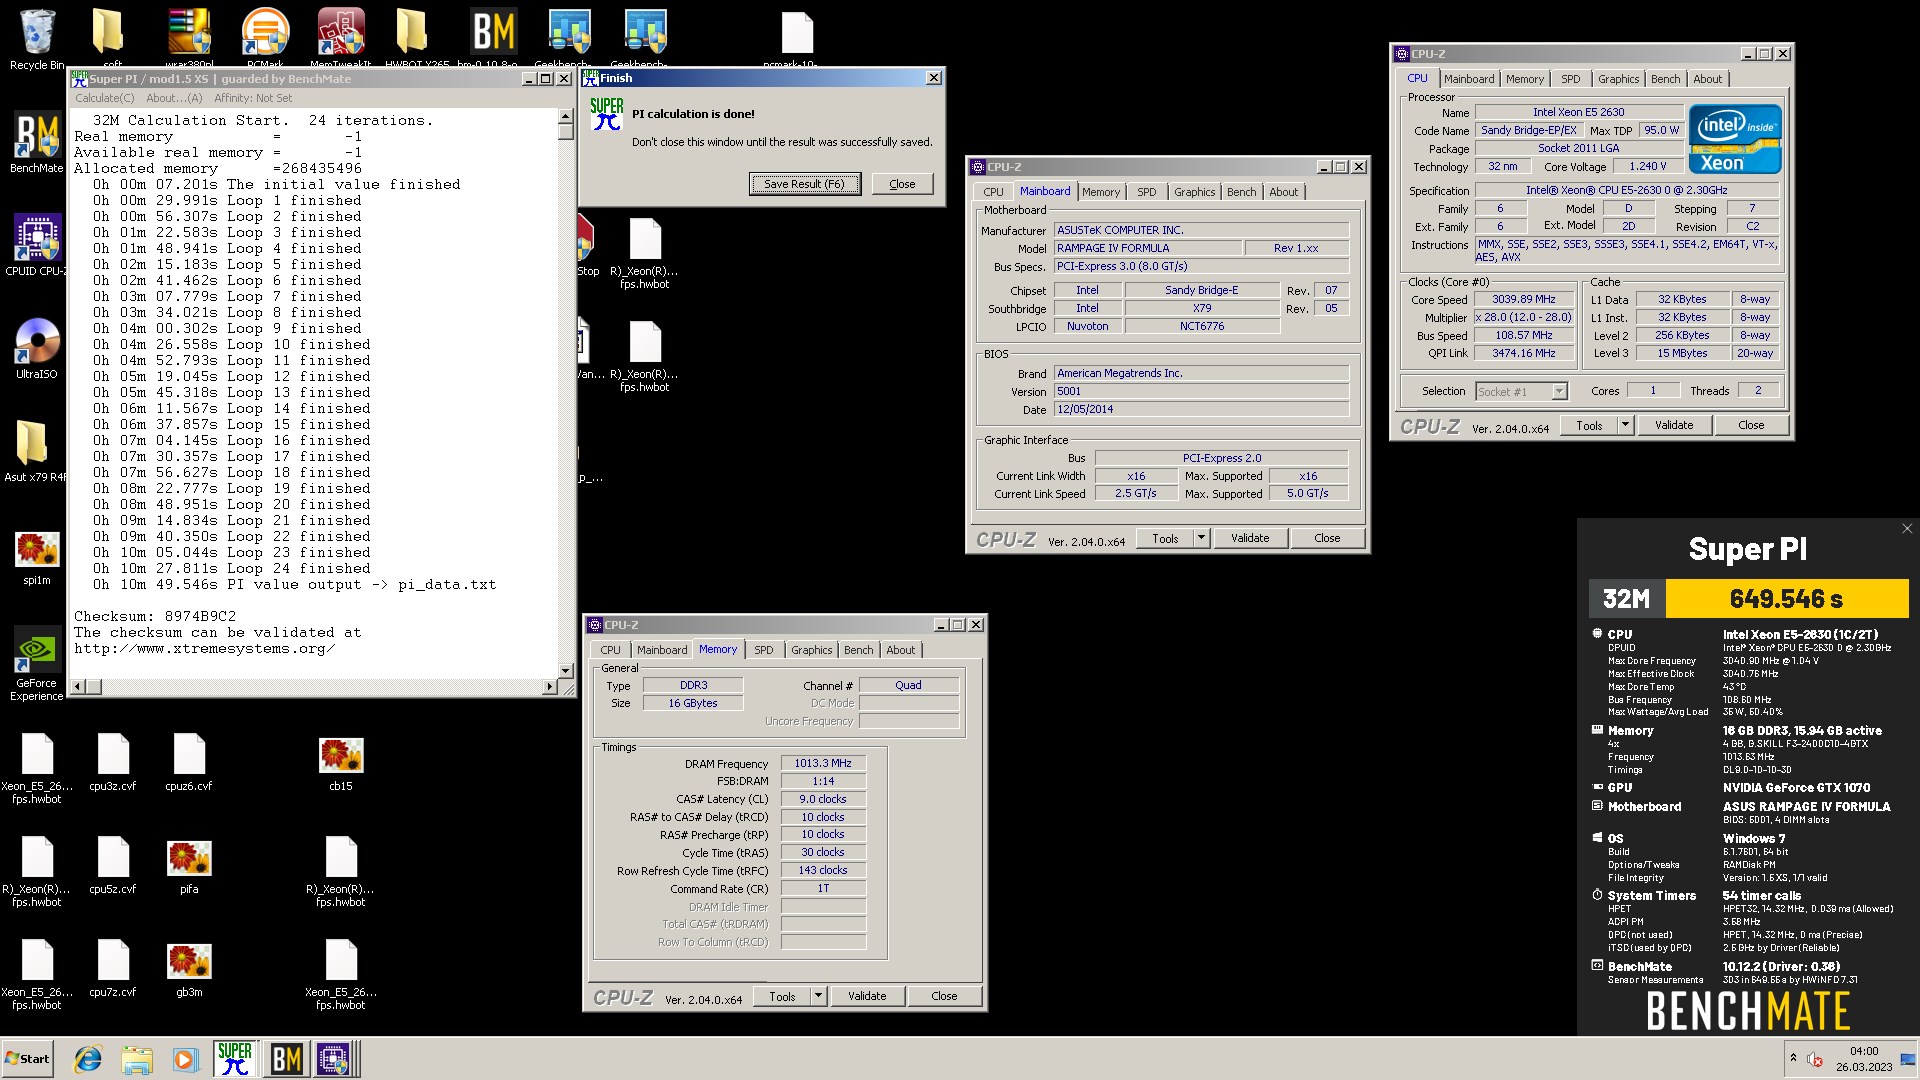Open the pcmark-10 file icon on desktop

pyautogui.click(x=797, y=38)
